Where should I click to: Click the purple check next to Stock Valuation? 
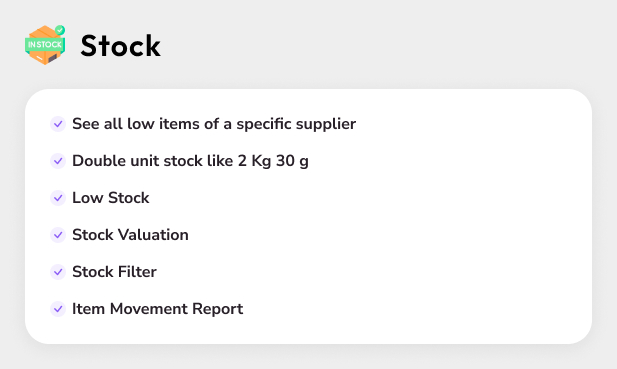pos(58,235)
